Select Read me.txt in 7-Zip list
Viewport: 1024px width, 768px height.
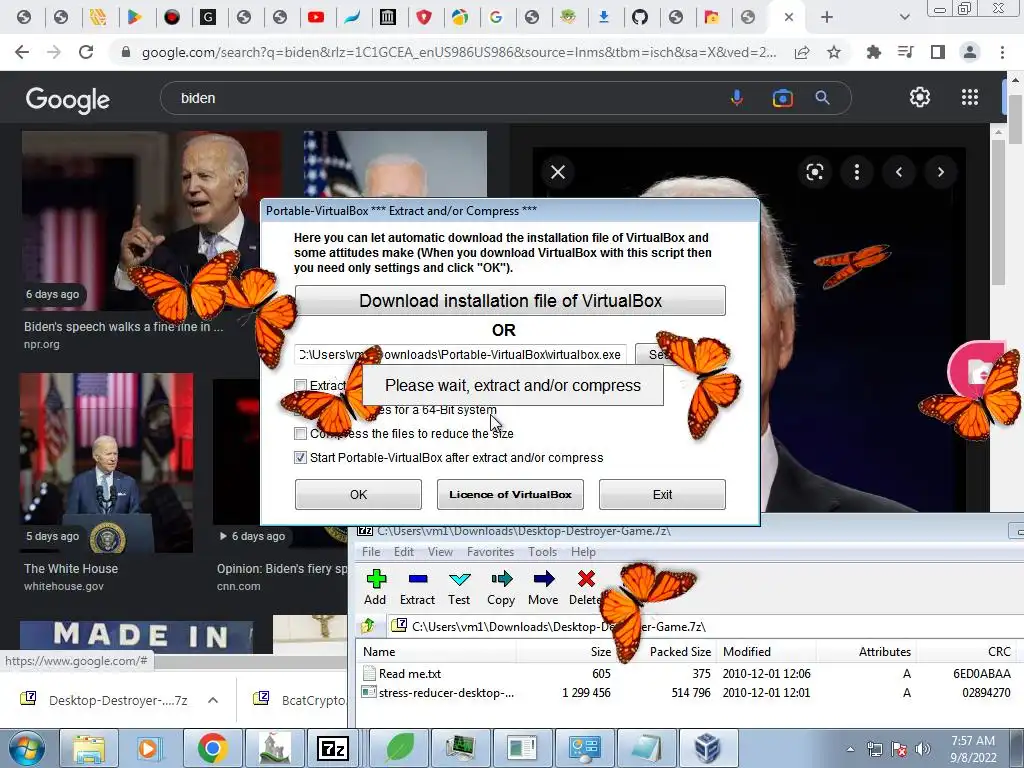[x=409, y=673]
